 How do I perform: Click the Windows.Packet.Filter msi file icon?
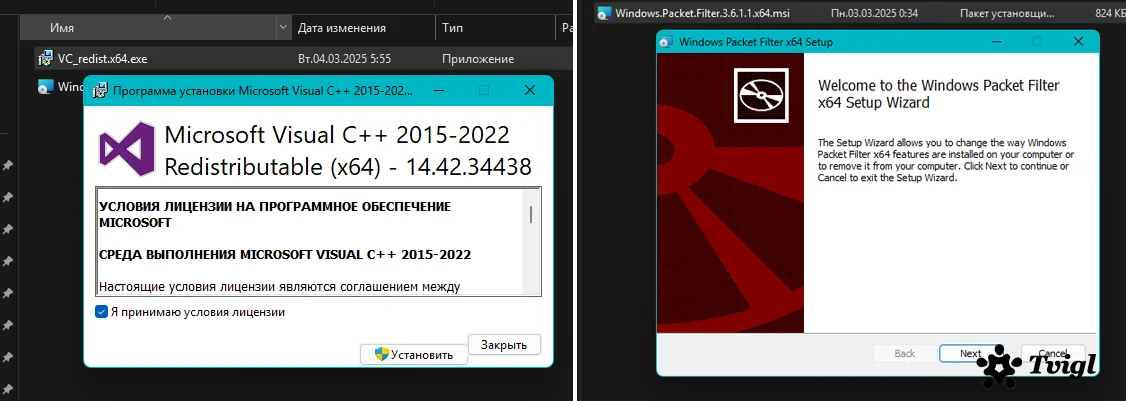603,14
